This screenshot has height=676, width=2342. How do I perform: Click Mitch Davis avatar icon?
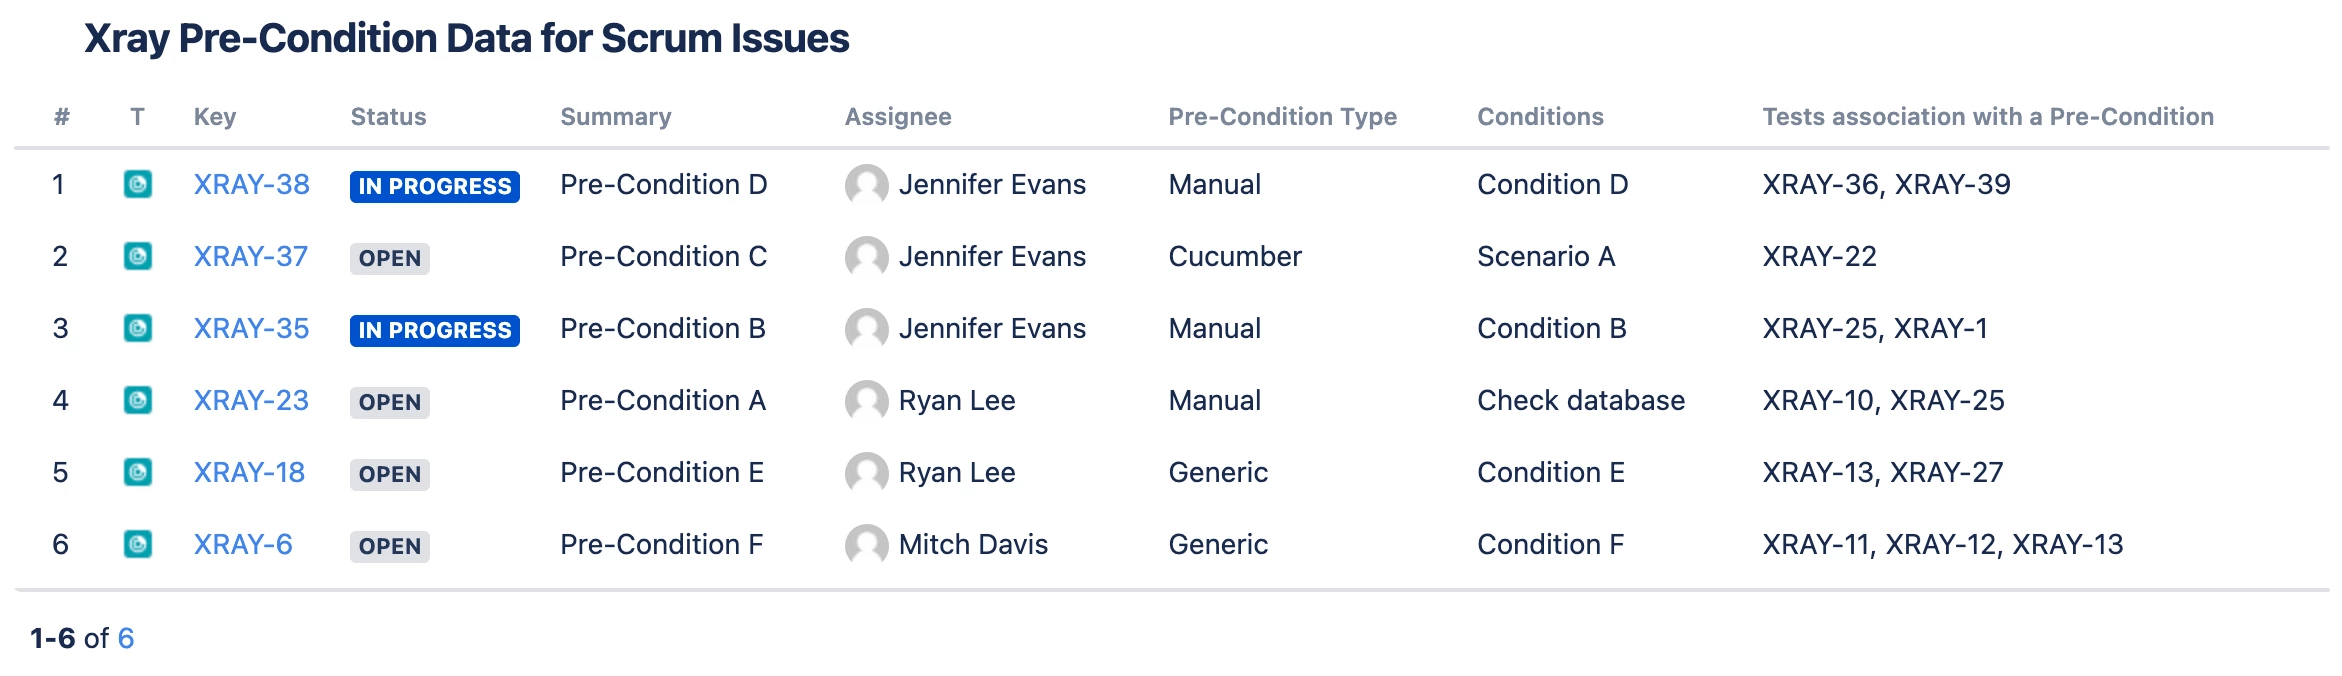(866, 545)
